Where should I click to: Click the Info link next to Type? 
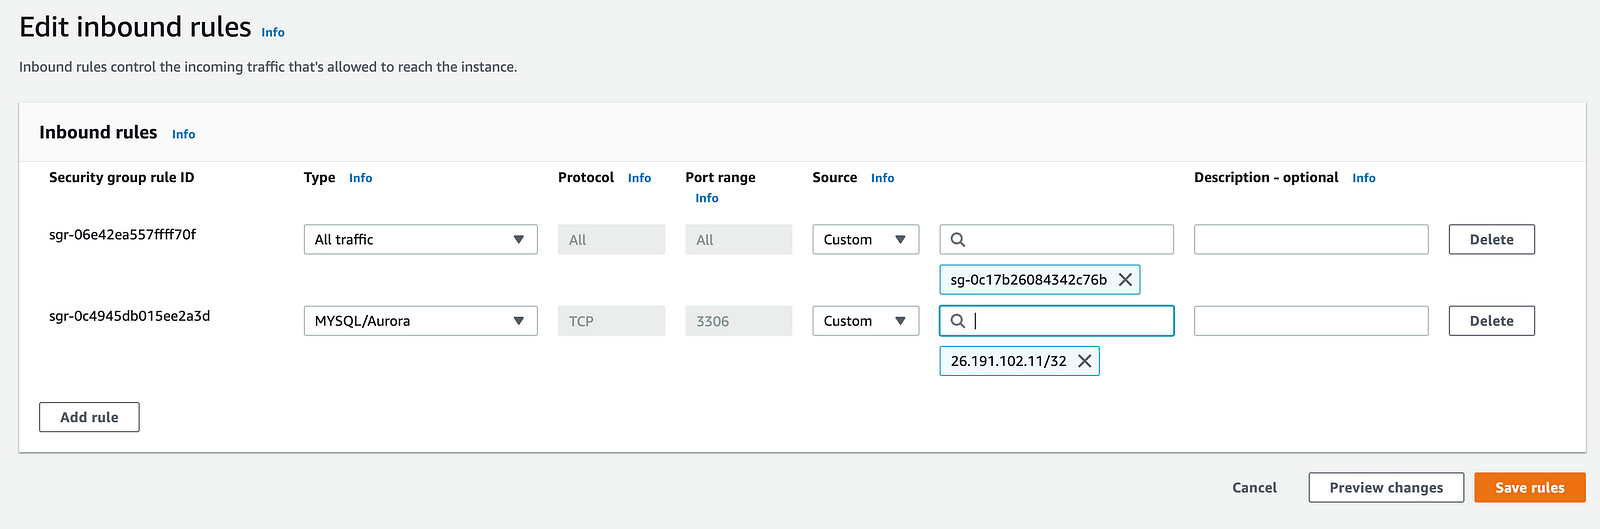360,178
